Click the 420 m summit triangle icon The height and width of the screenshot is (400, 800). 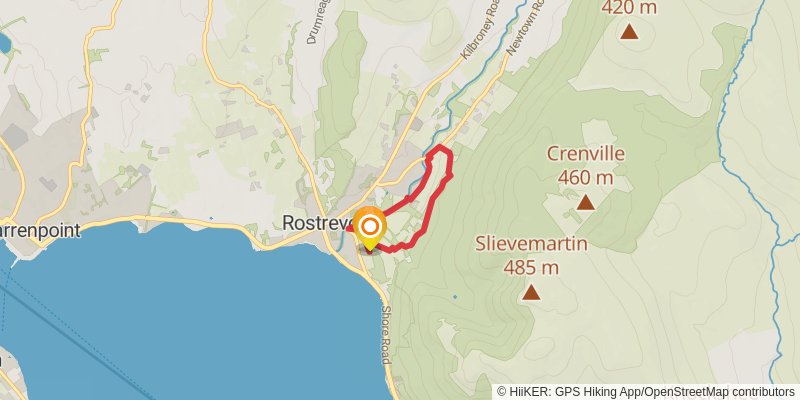click(629, 31)
